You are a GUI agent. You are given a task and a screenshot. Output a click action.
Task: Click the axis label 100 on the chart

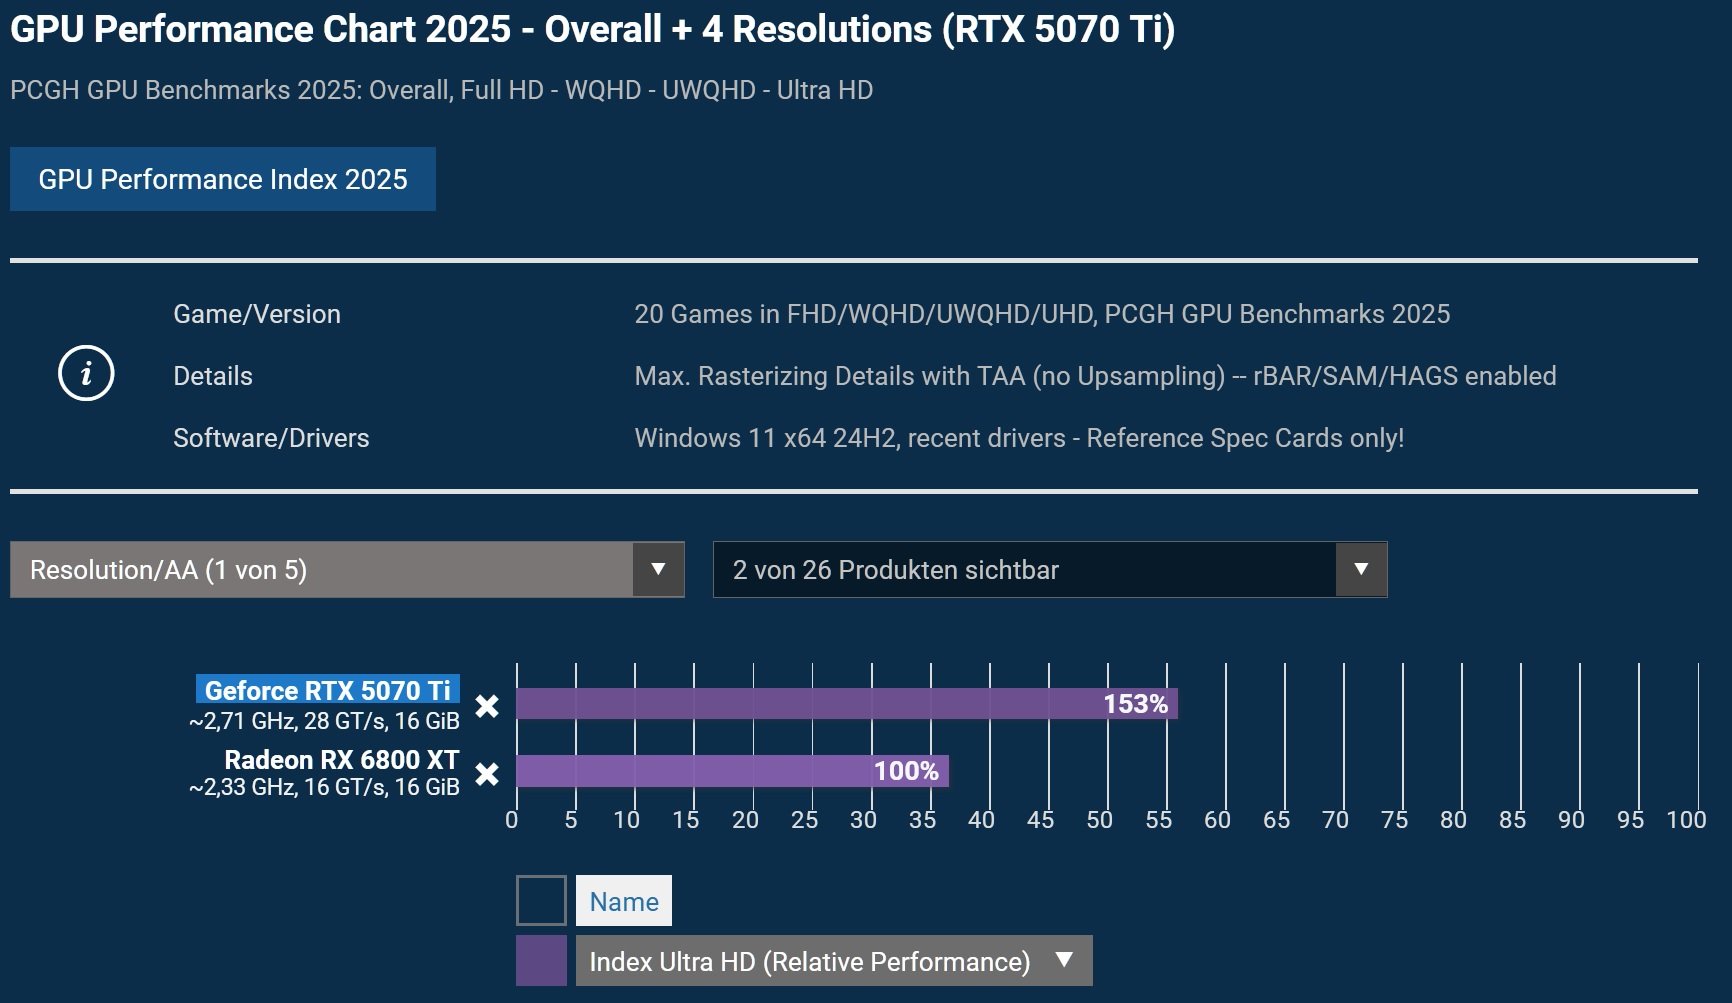coord(1686,820)
